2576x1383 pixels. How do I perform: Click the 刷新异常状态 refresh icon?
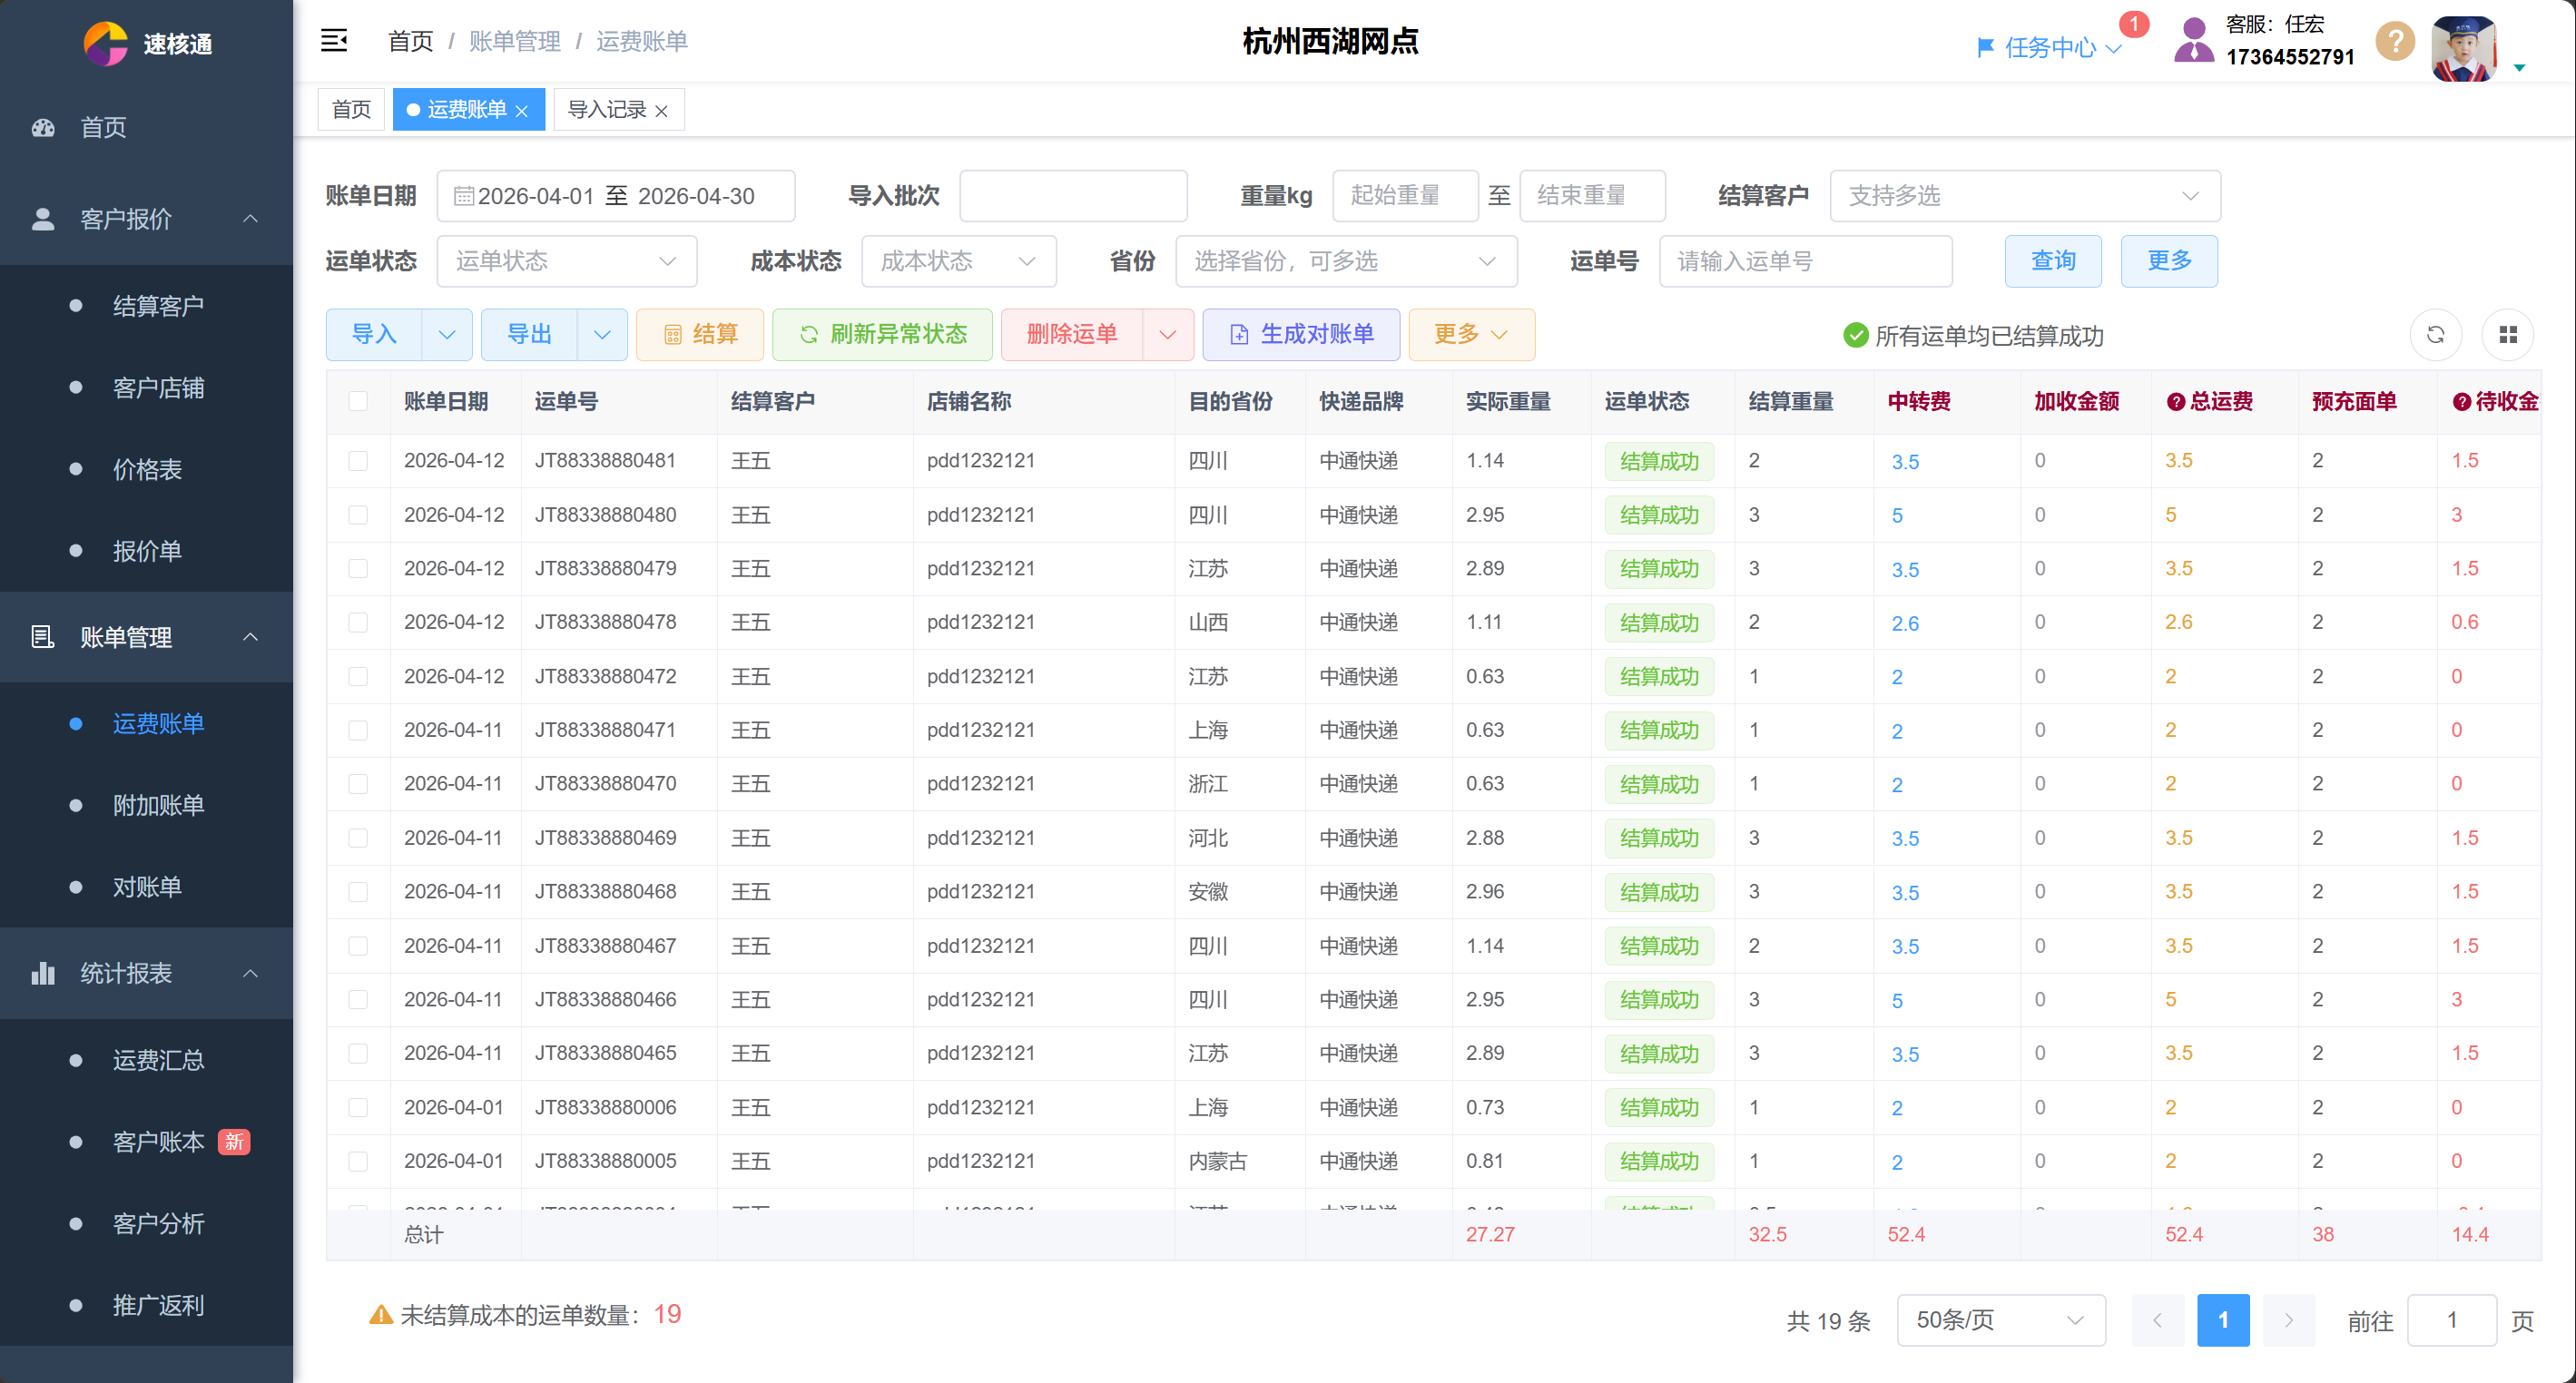pos(809,335)
